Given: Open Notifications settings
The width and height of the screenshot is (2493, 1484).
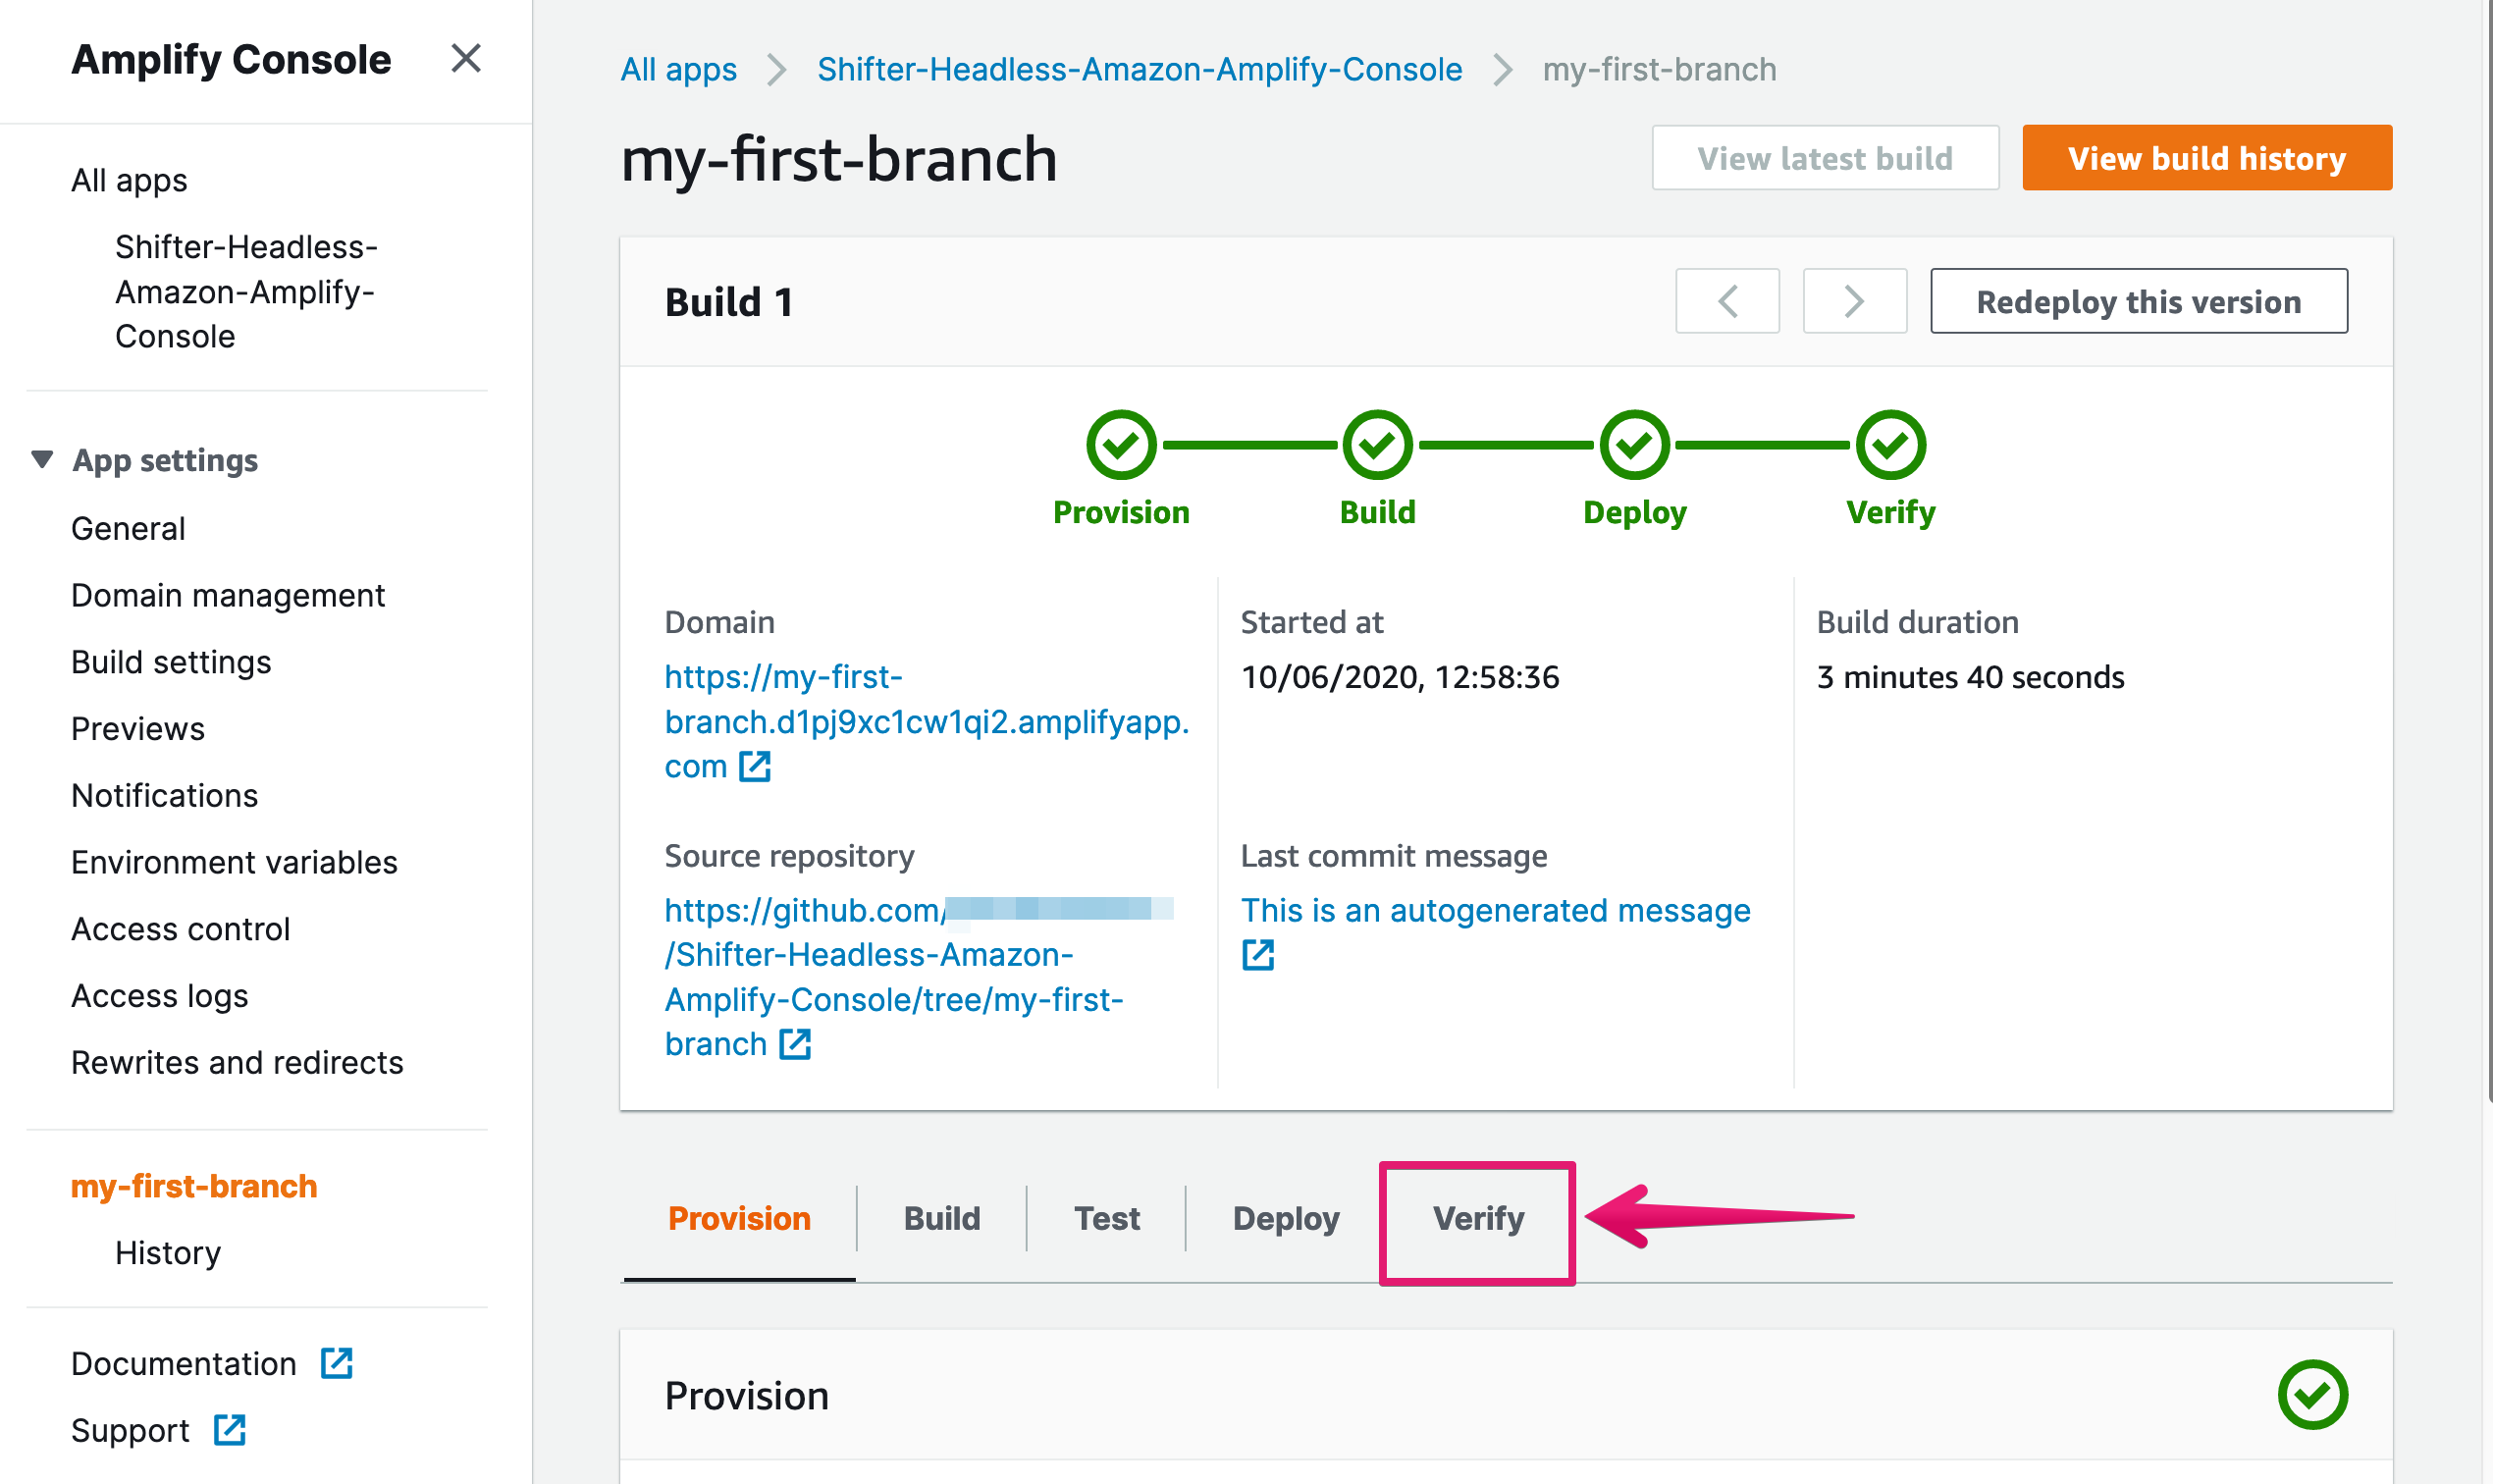Looking at the screenshot, I should point(165,796).
